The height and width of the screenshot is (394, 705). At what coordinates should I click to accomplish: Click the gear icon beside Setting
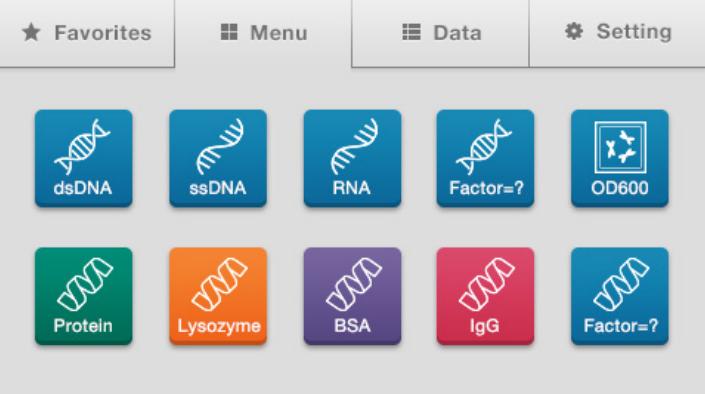click(x=574, y=31)
